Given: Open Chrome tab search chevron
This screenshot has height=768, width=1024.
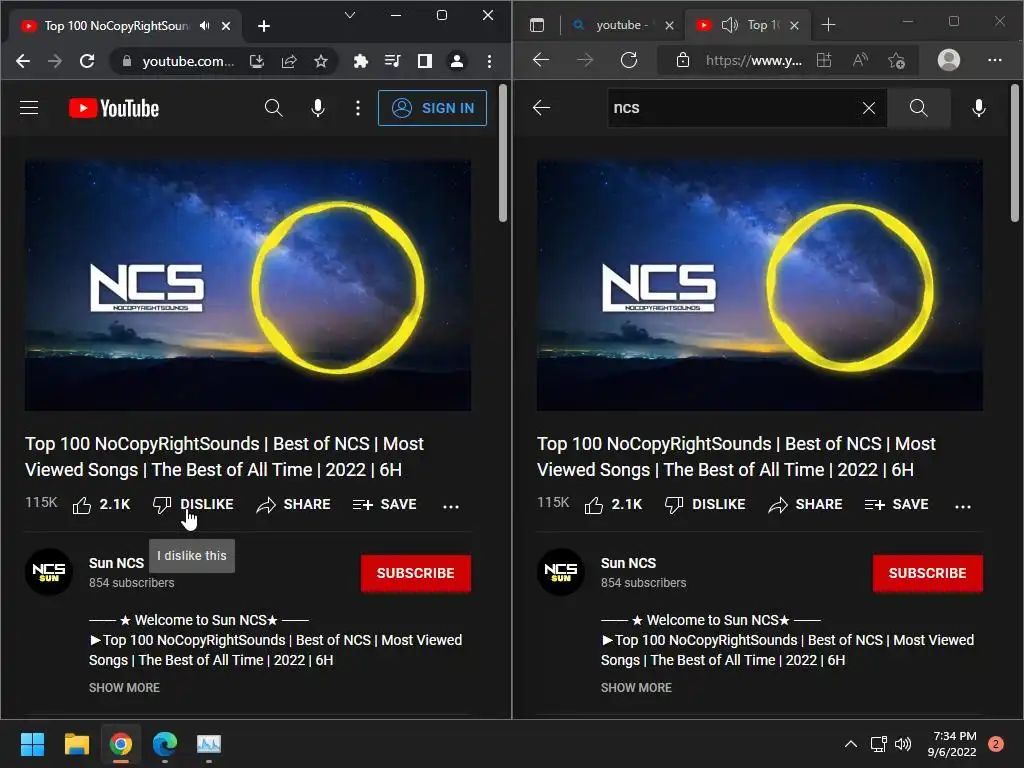Looking at the screenshot, I should point(350,15).
